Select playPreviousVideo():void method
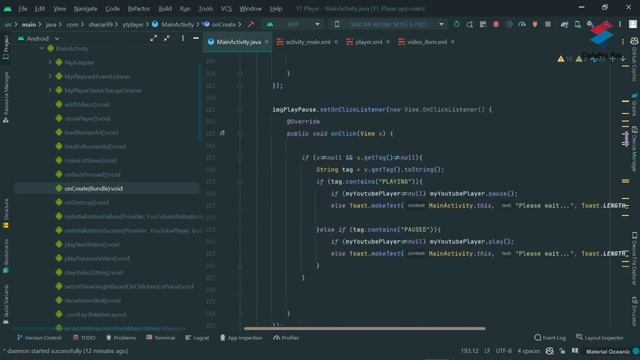 click(97, 258)
